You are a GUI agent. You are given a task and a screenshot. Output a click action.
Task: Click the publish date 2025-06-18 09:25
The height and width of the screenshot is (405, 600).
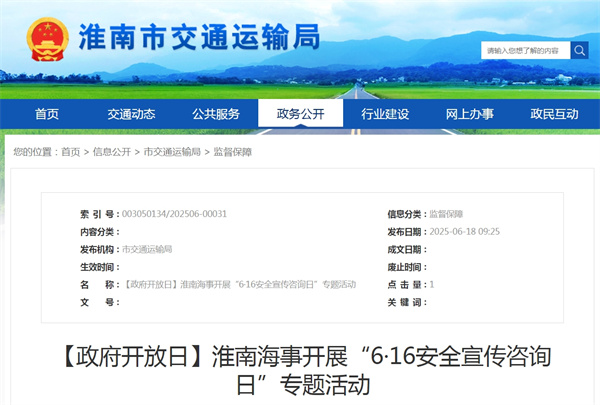[464, 231]
